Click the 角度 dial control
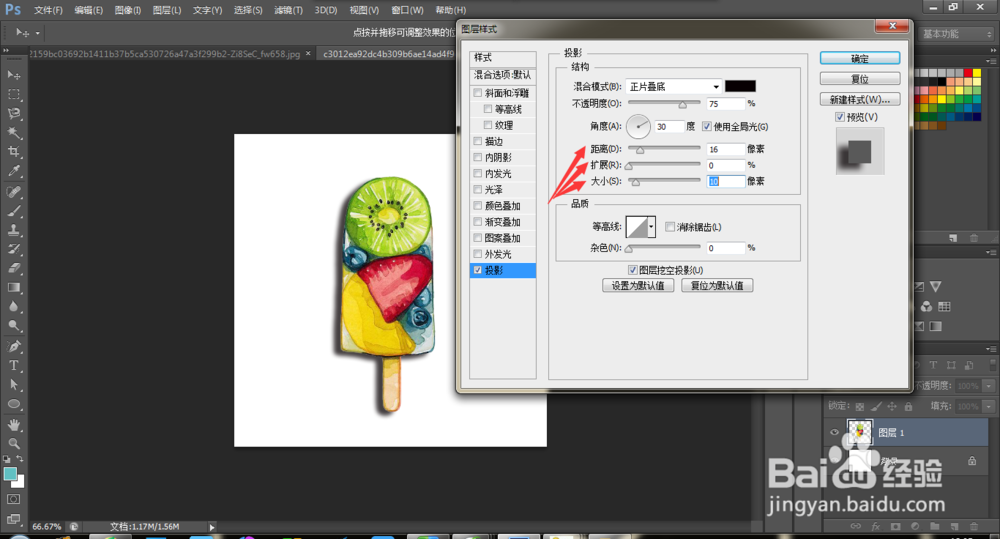The image size is (1000, 539). (638, 126)
